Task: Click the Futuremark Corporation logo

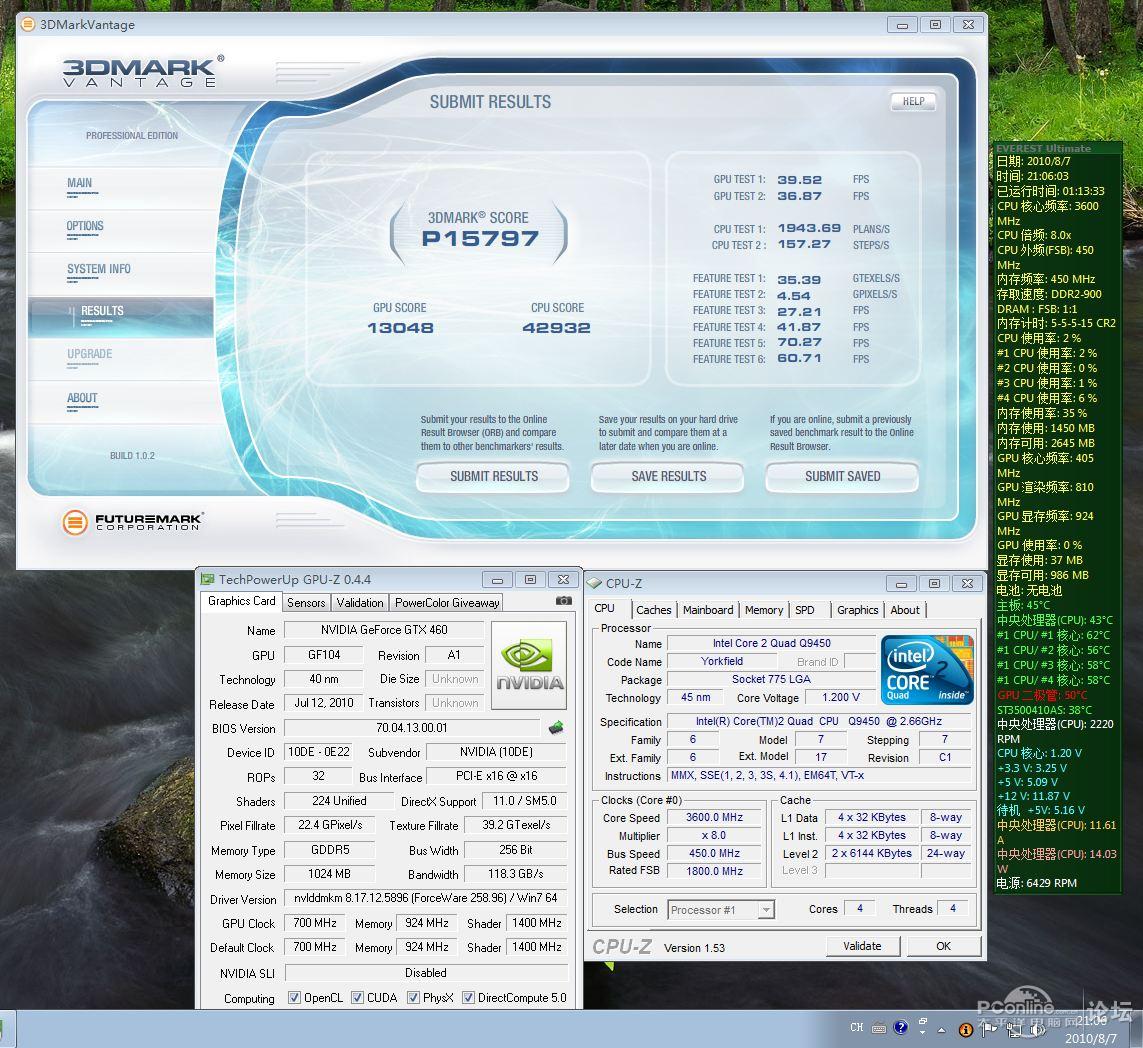Action: point(133,522)
